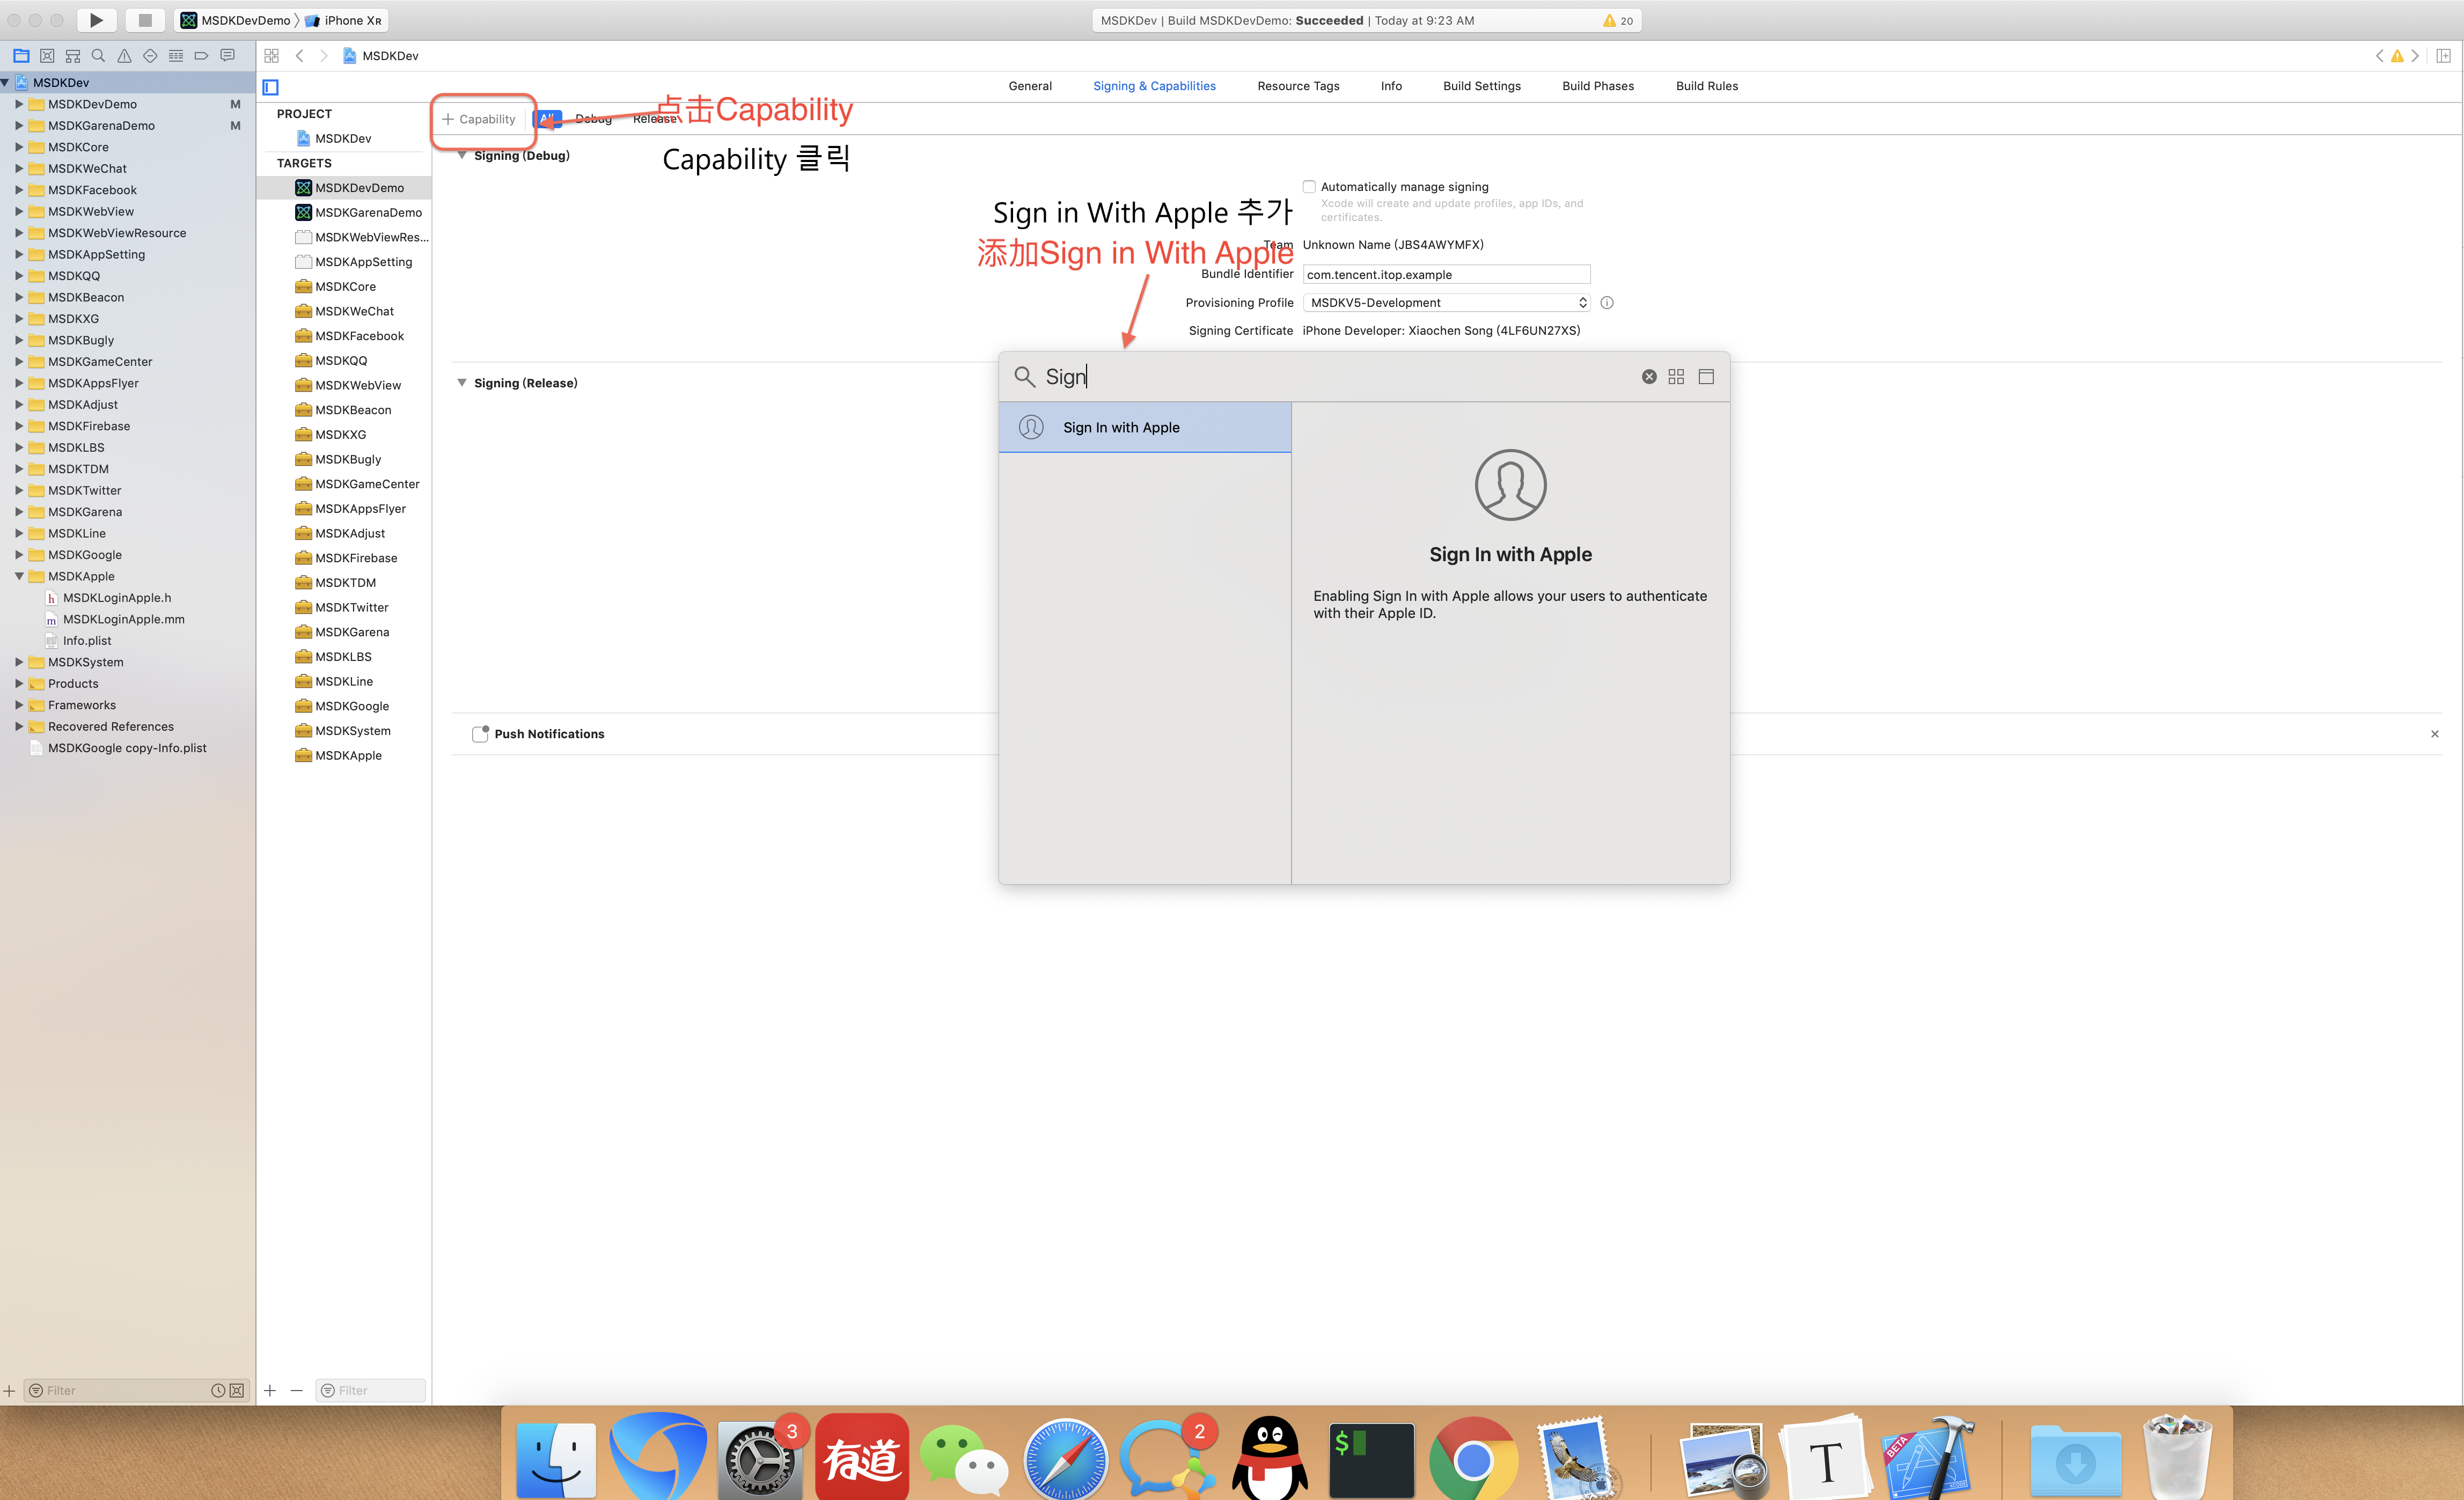Click the Stop button in toolbar
Screen dimensions: 2464x1500
point(145,20)
